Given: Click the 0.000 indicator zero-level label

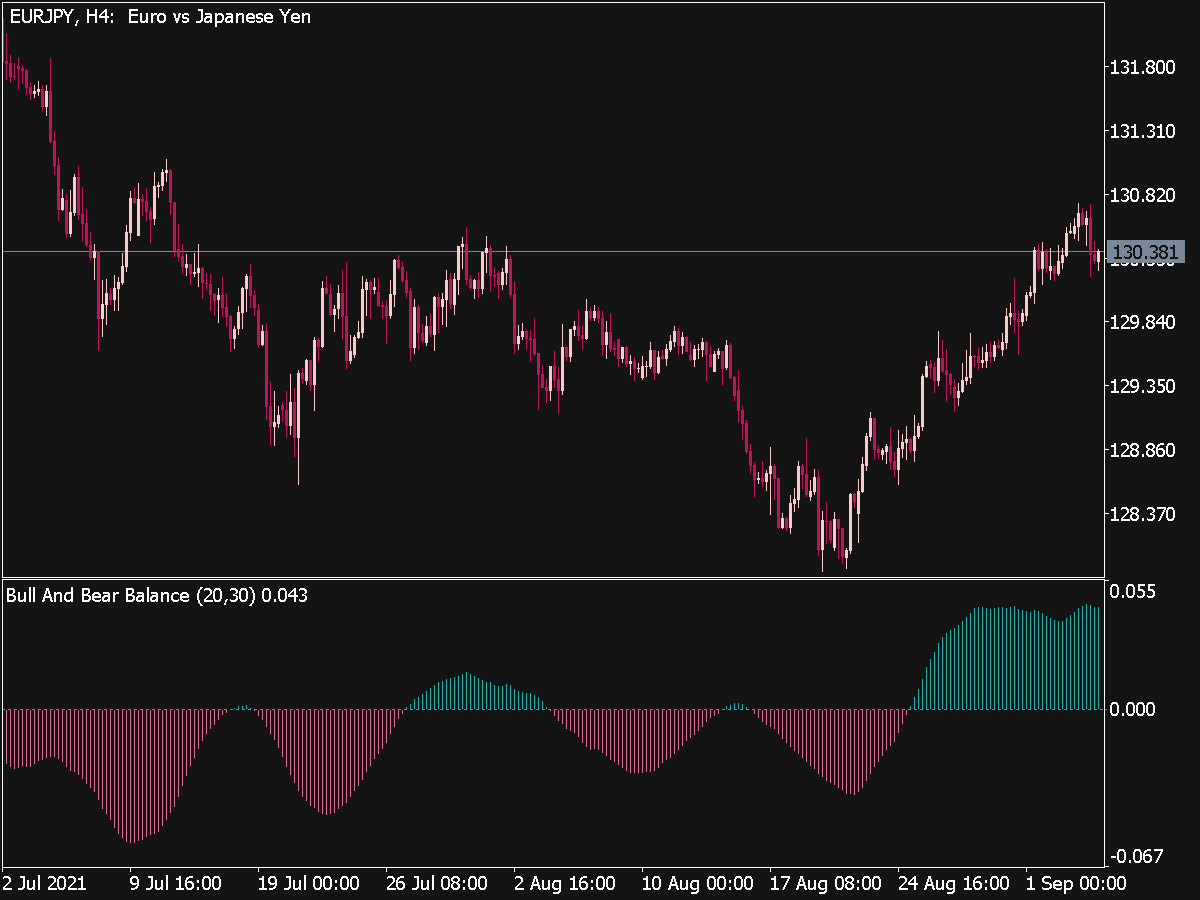Looking at the screenshot, I should [1135, 710].
